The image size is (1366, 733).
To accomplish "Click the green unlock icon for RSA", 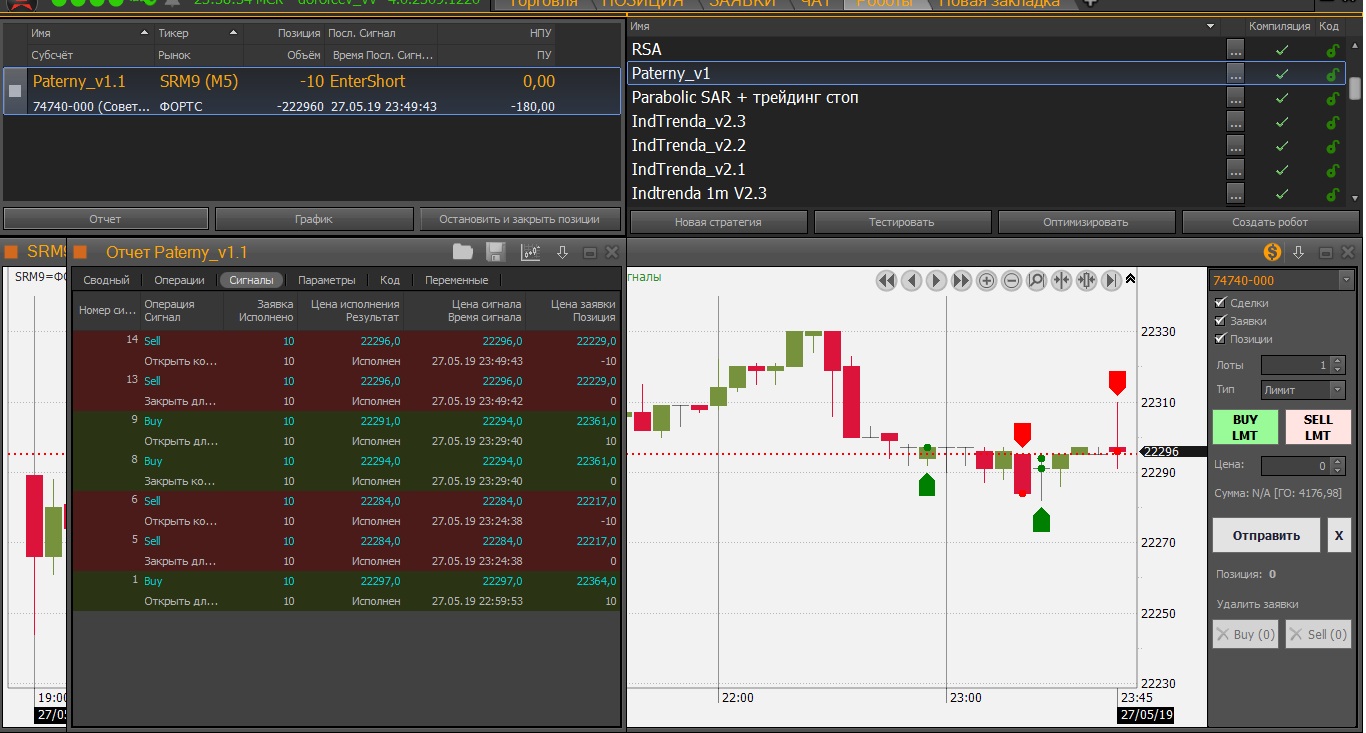I will coord(1332,50).
